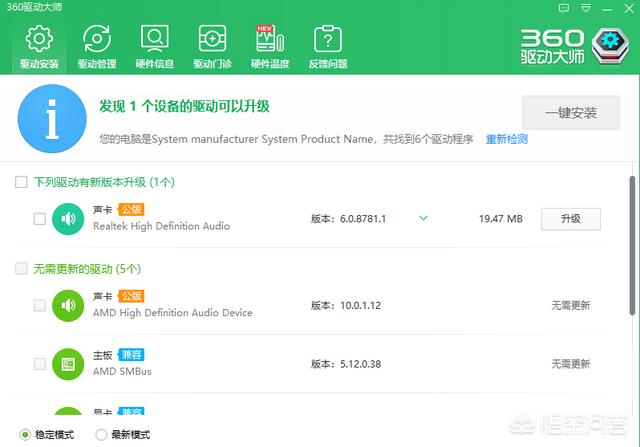This screenshot has height=447, width=640.
Task: Select the 最新模式 radio button
Action: coord(101,434)
